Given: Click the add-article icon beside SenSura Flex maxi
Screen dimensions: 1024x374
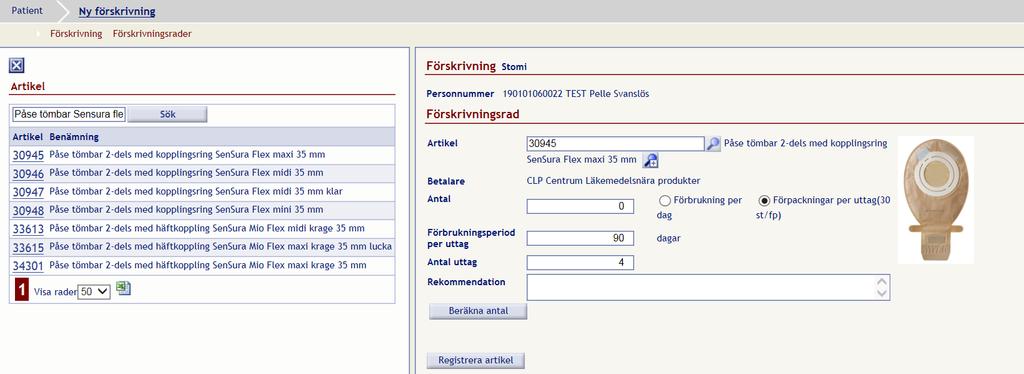Looking at the screenshot, I should point(650,160).
